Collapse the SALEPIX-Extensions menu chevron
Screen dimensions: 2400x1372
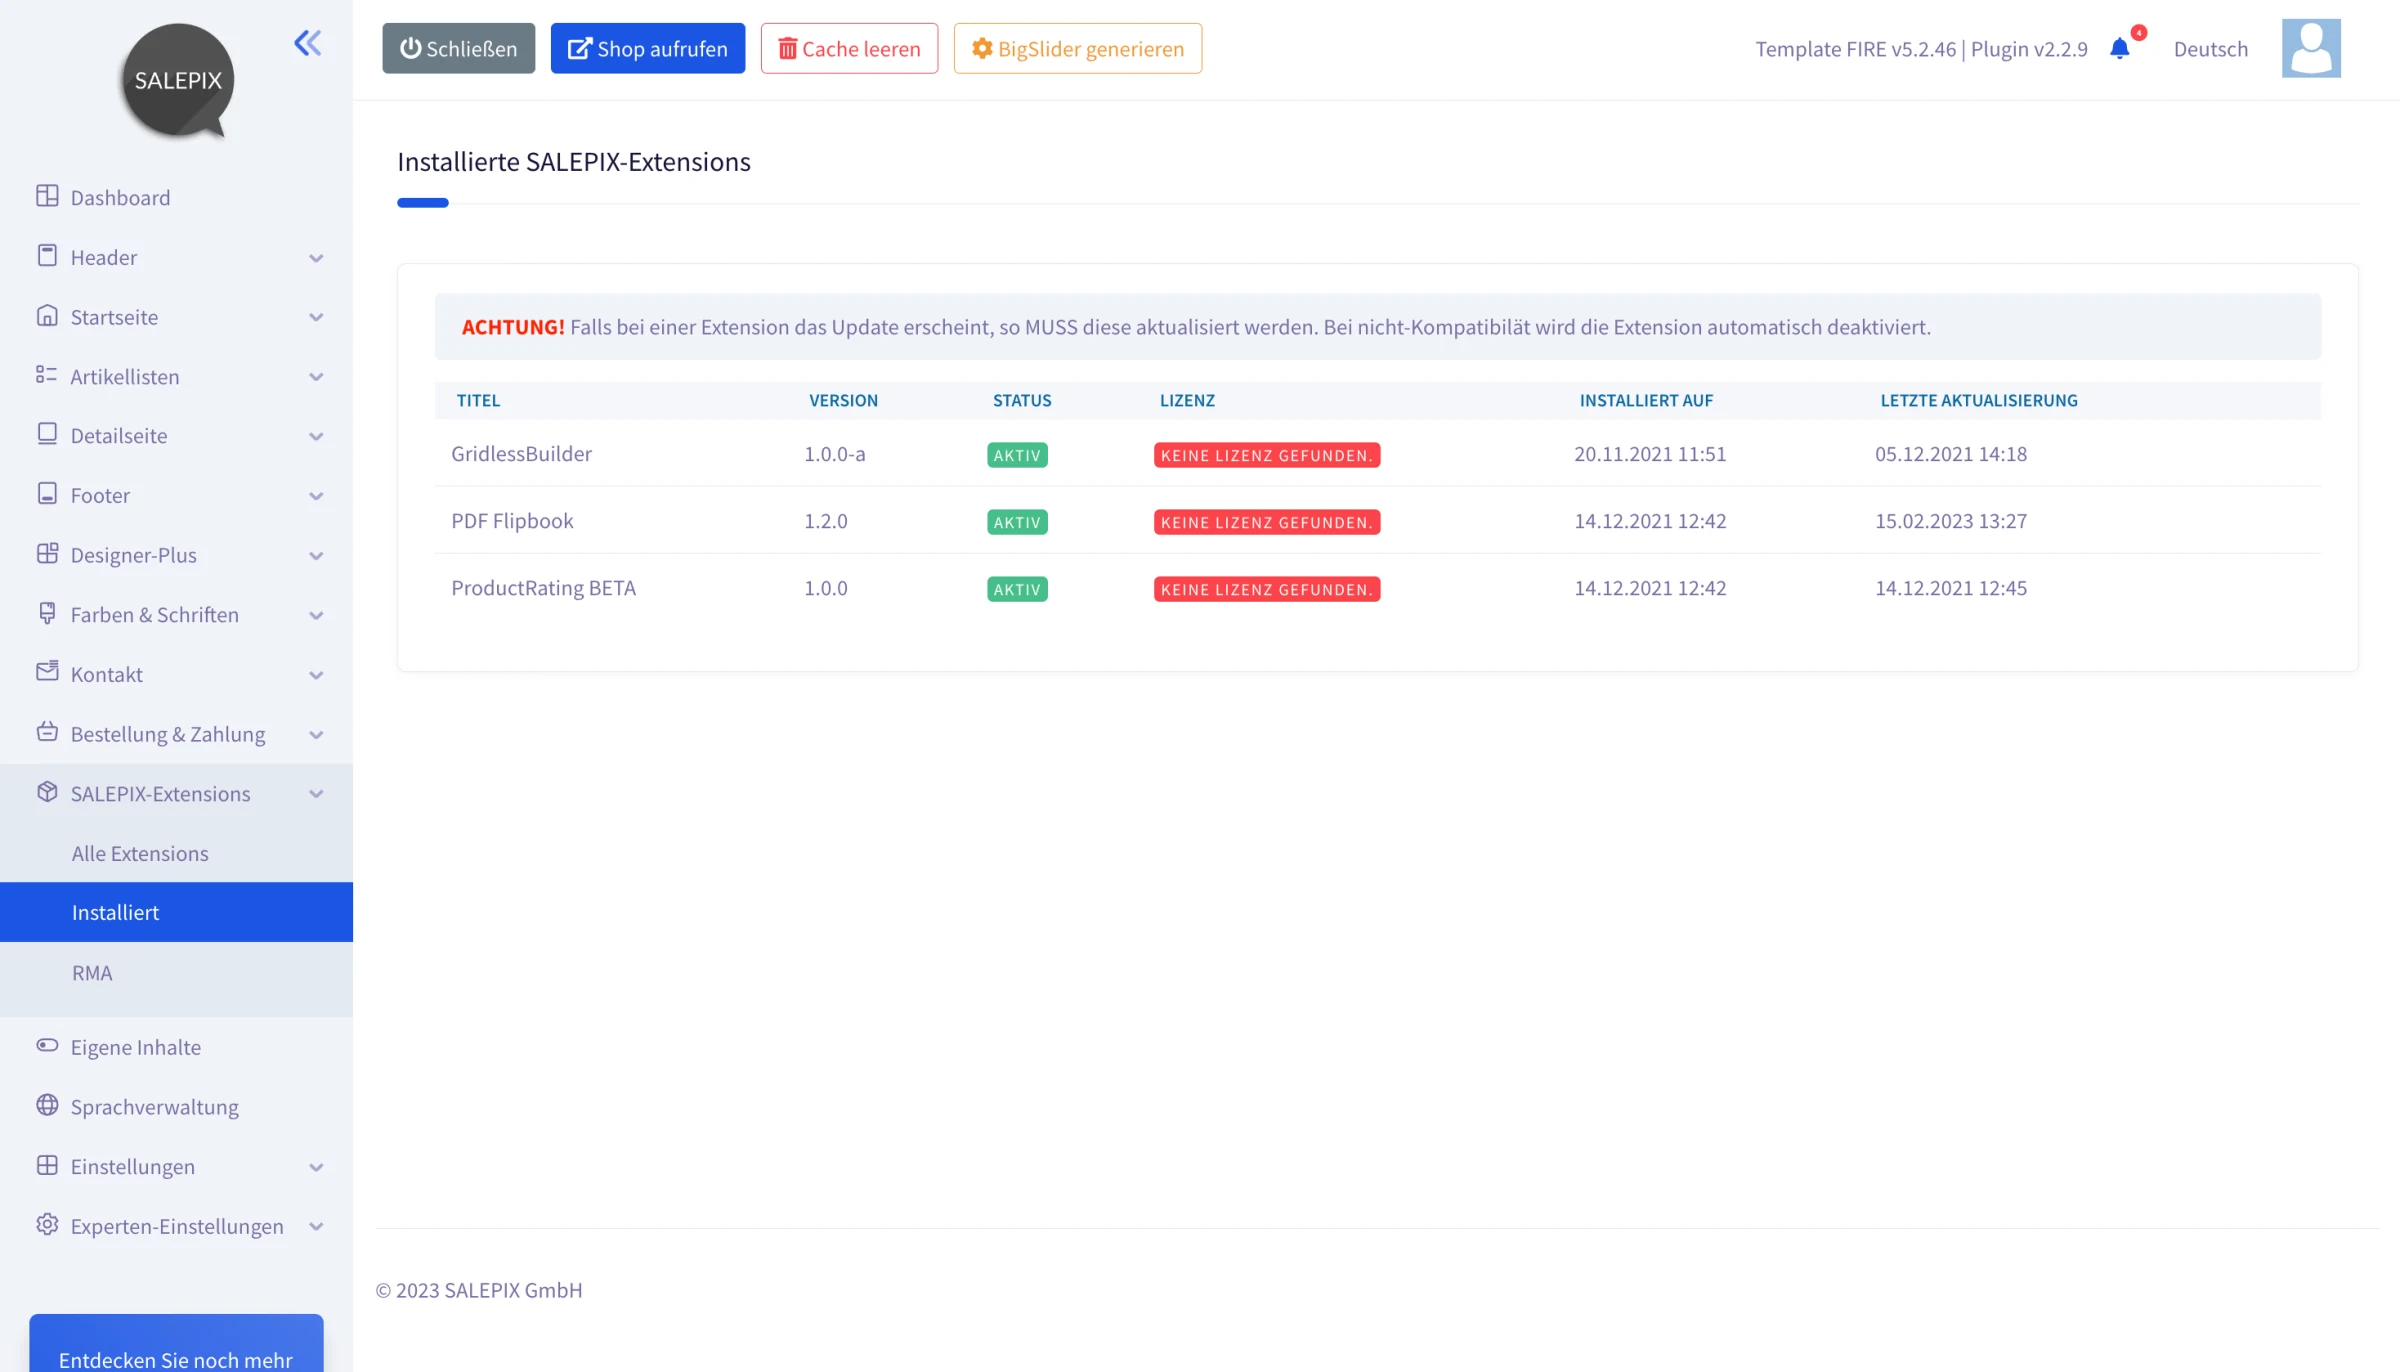(316, 794)
